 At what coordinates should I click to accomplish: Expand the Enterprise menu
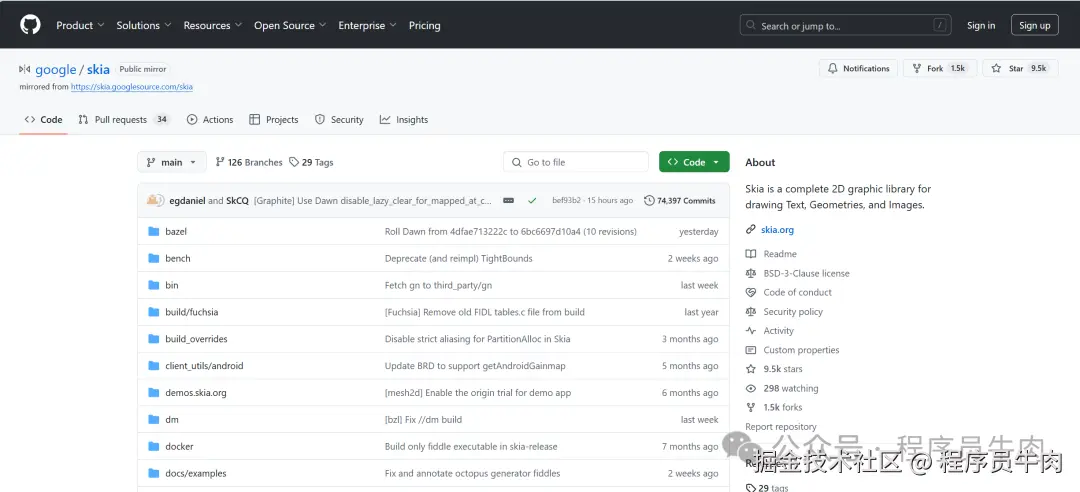[367, 25]
